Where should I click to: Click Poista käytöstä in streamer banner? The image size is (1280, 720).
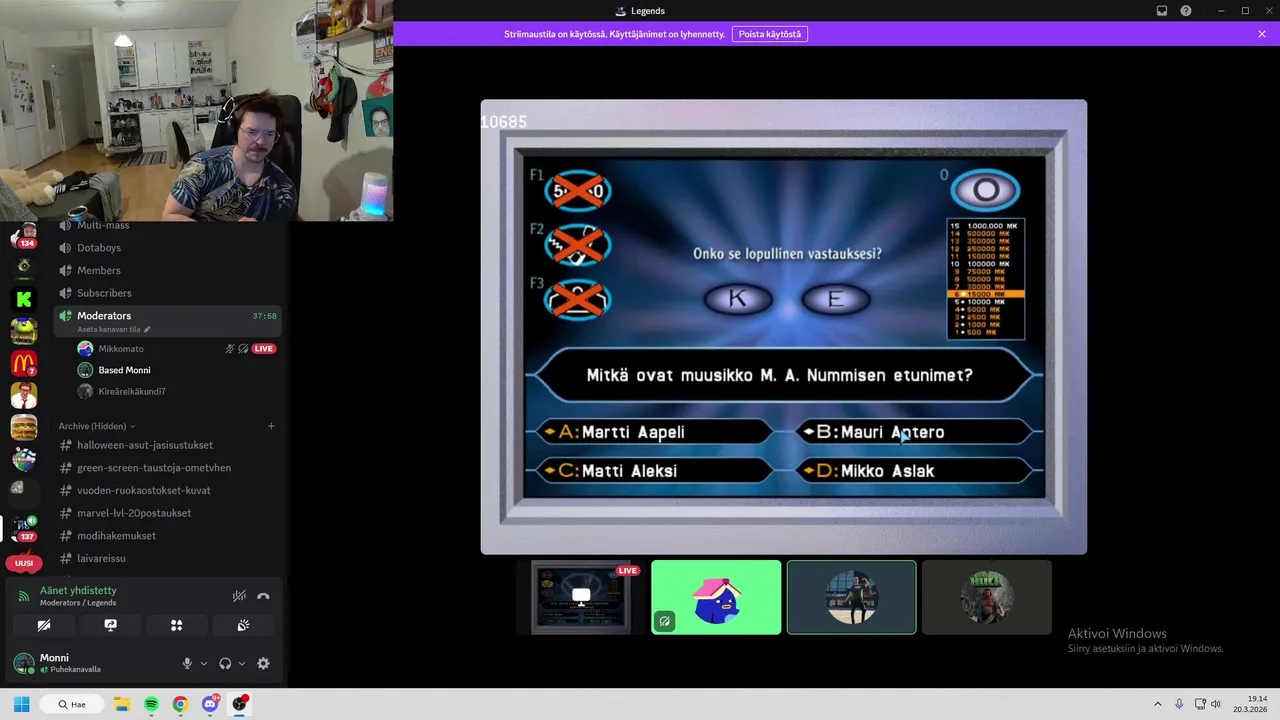point(770,34)
